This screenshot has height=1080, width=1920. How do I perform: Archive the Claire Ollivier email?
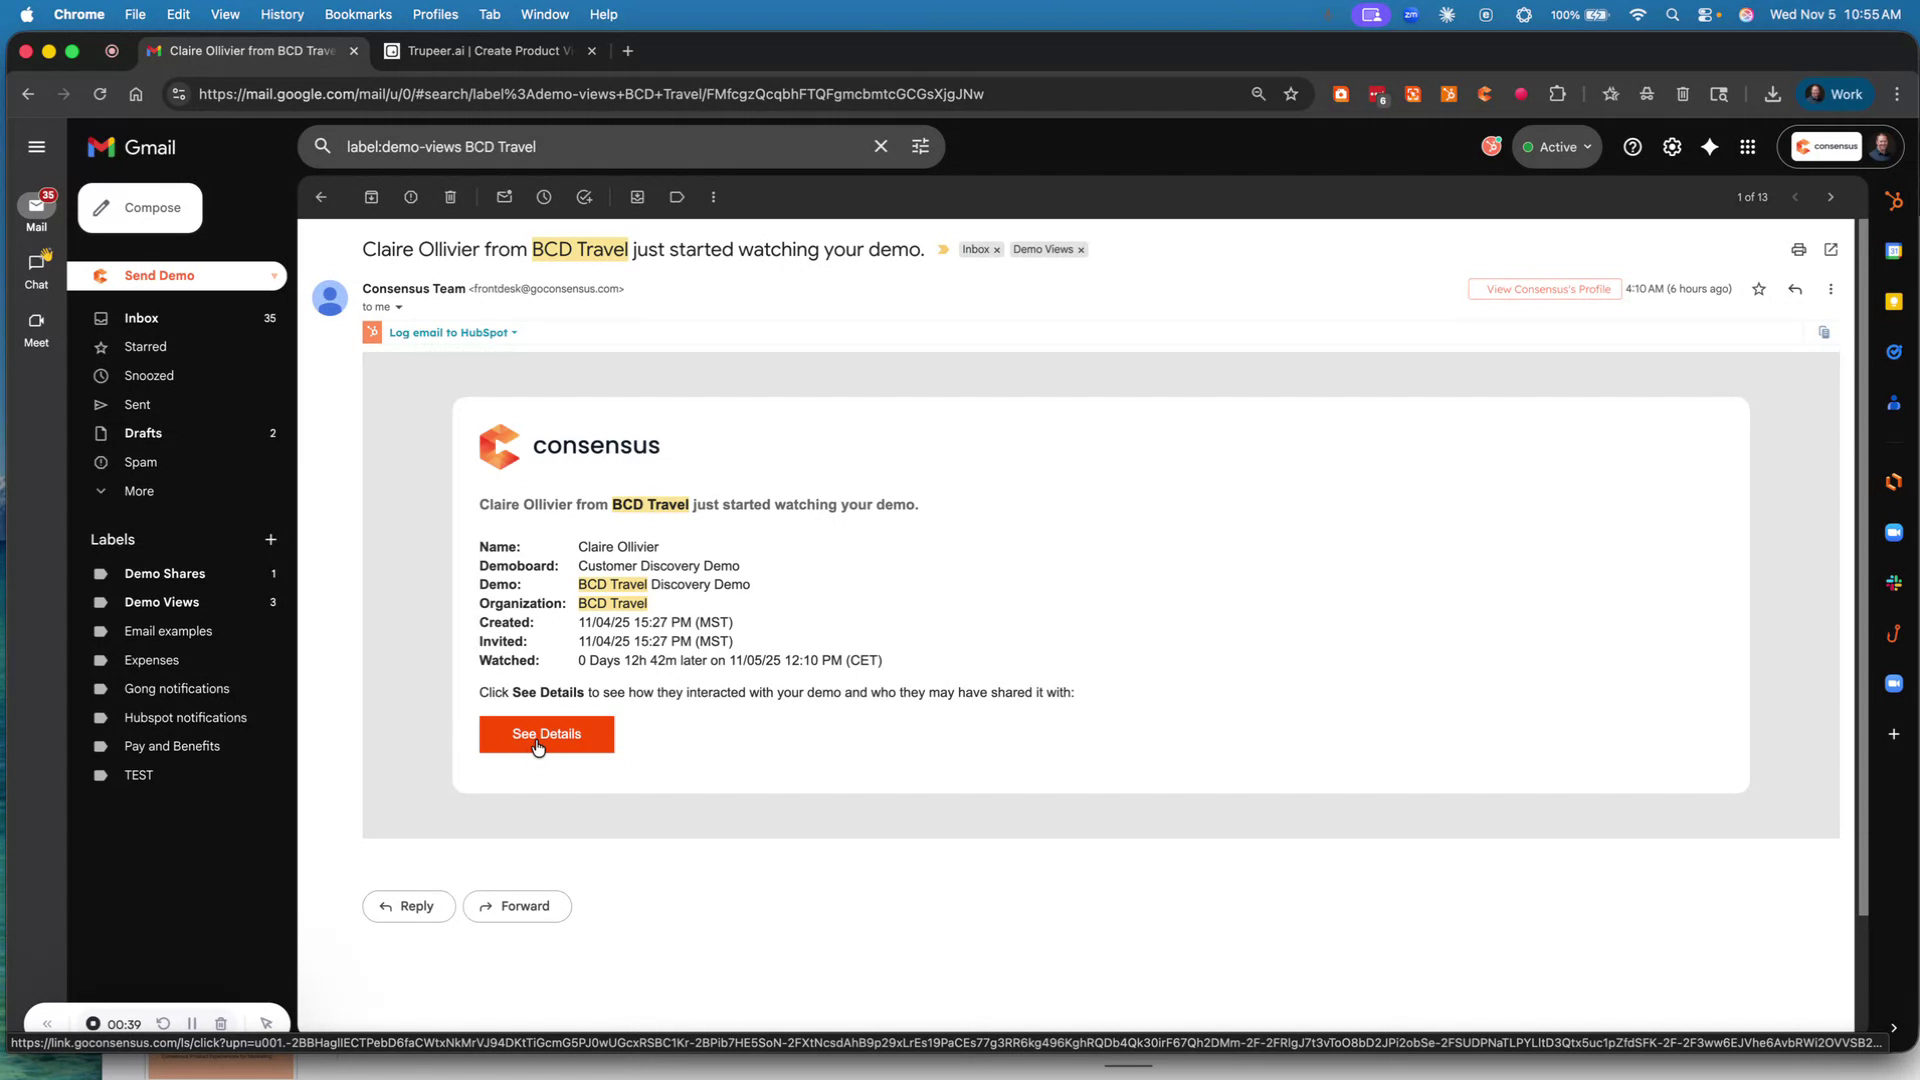tap(371, 197)
